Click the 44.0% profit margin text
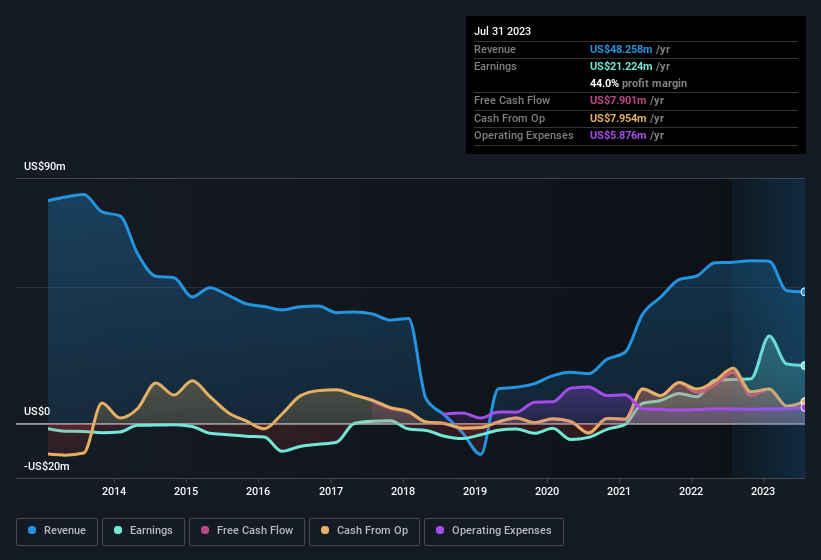This screenshot has width=821, height=560. [638, 83]
